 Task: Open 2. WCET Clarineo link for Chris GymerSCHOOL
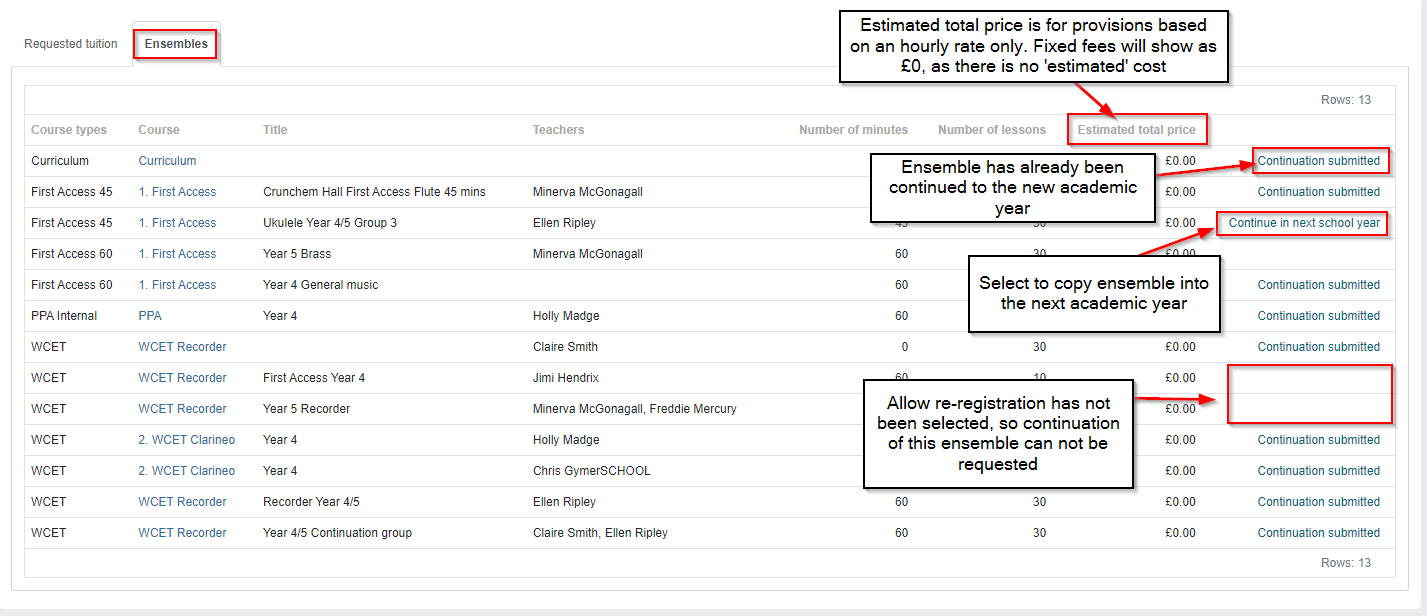[x=187, y=471]
